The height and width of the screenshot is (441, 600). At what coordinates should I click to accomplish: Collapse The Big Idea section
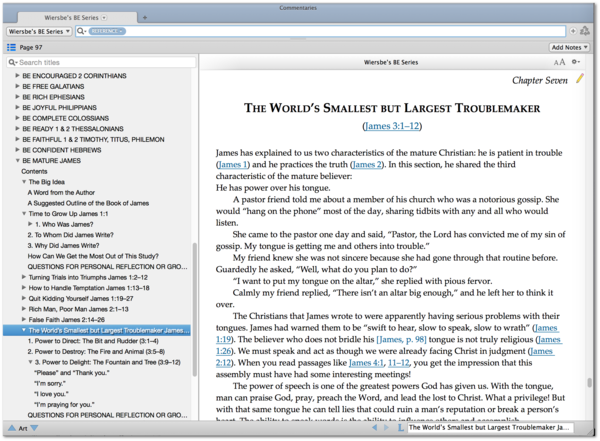click(24, 182)
